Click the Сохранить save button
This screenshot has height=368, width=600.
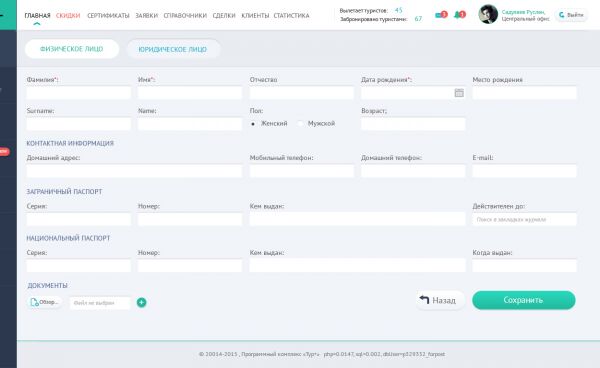523,300
